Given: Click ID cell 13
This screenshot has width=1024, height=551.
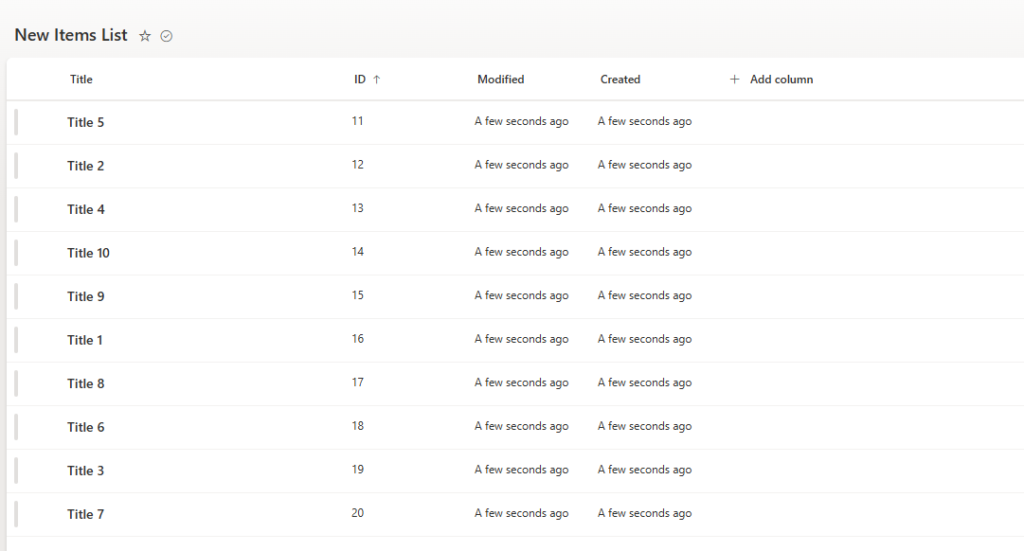Looking at the screenshot, I should [x=357, y=208].
